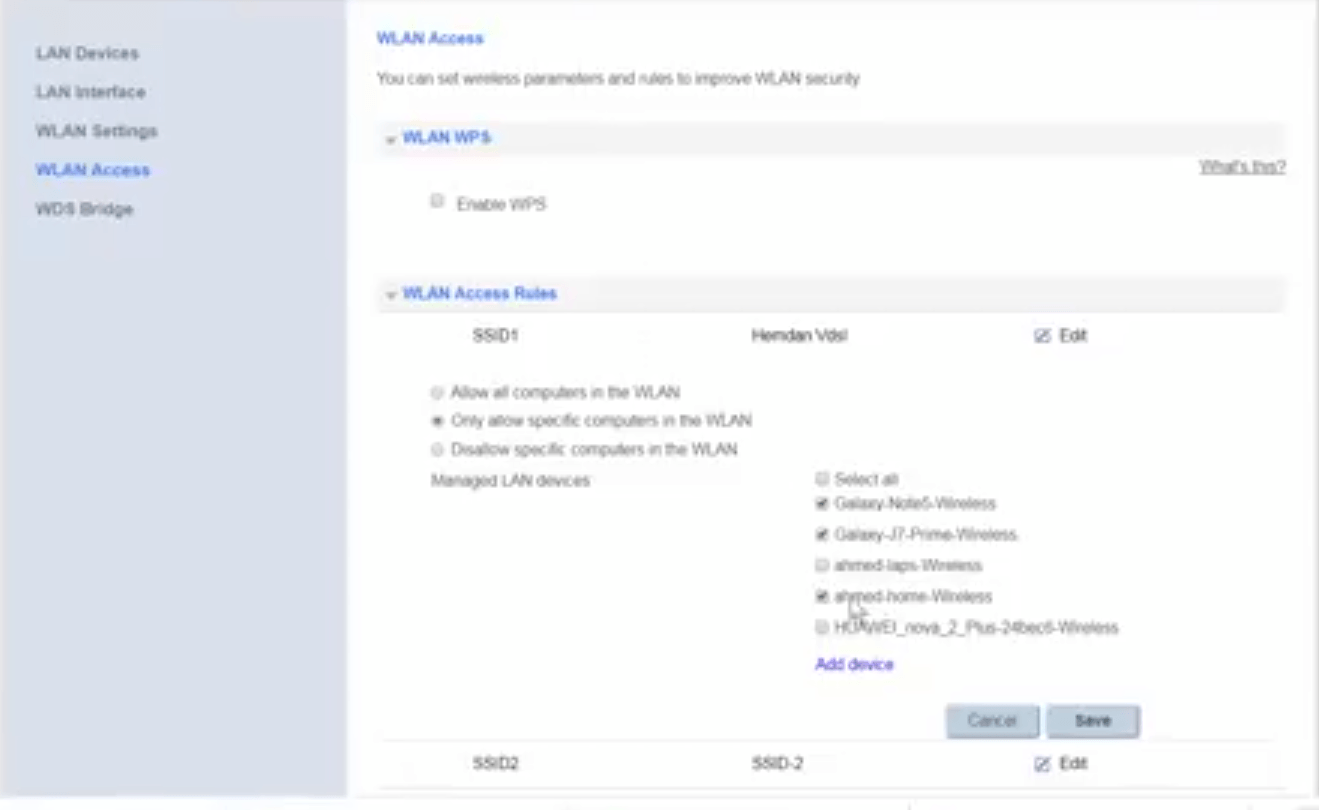Select Allow all computers in the WLAN
Image resolution: width=1319 pixels, height=810 pixels.
pyautogui.click(x=437, y=393)
